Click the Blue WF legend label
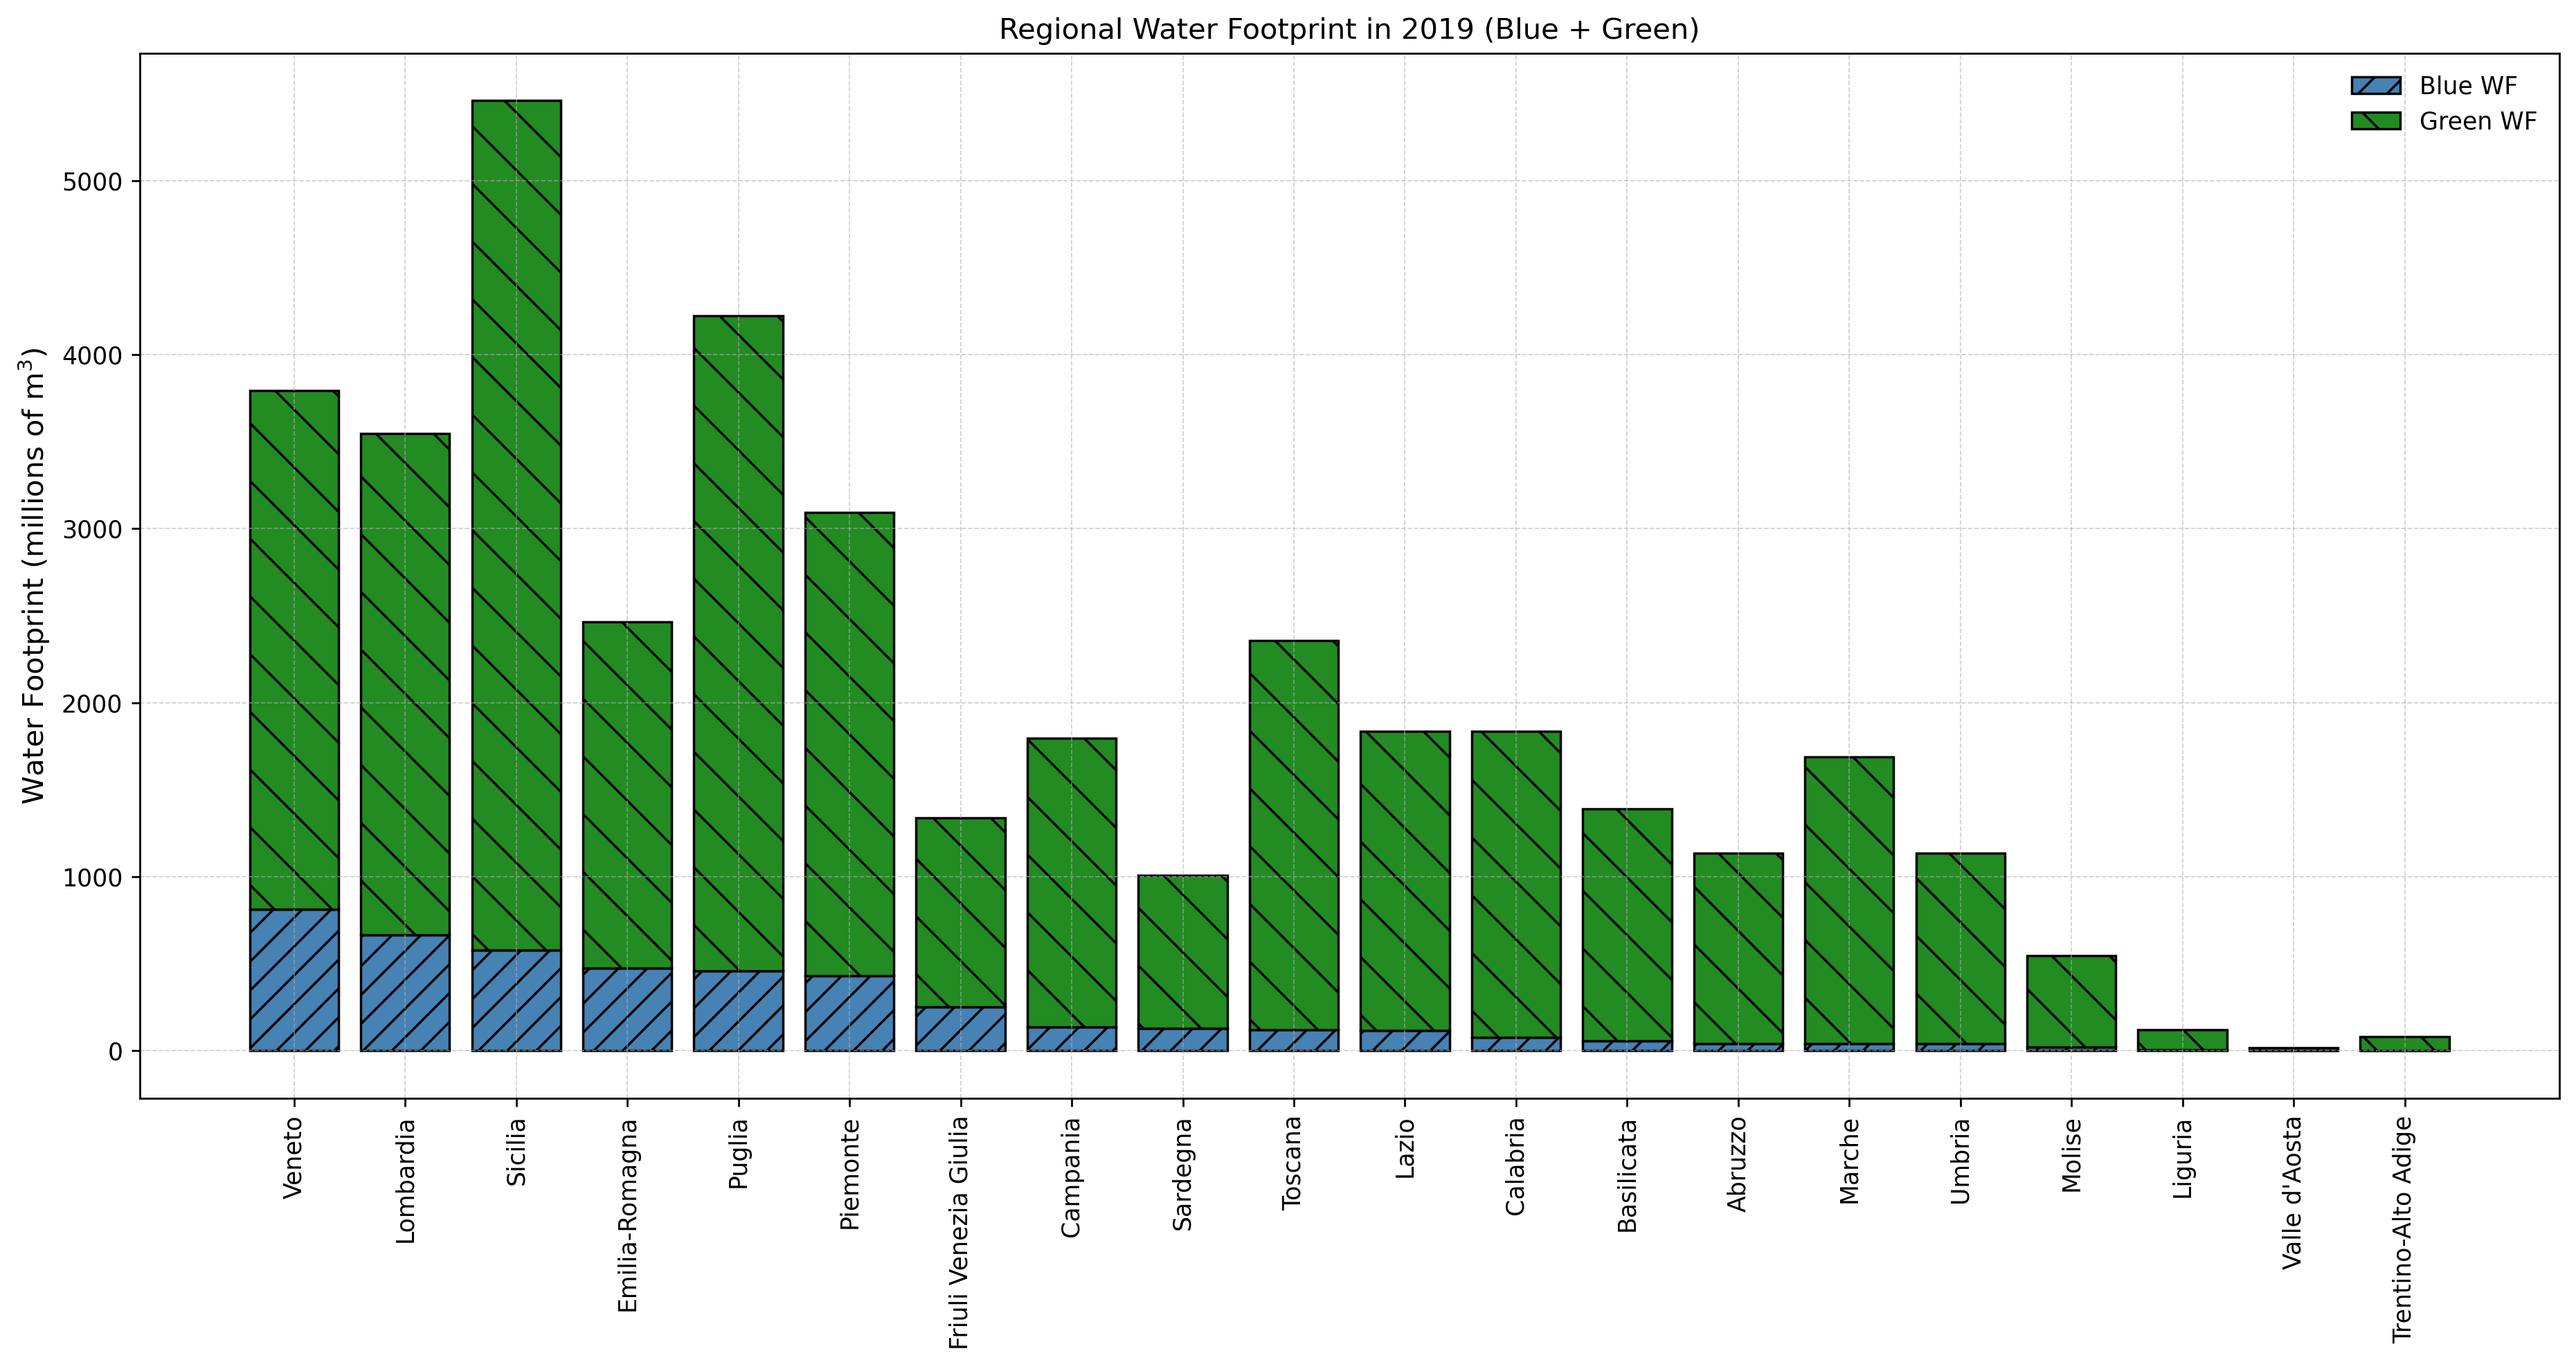Viewport: 2576px width, 1367px height. pyautogui.click(x=2467, y=86)
